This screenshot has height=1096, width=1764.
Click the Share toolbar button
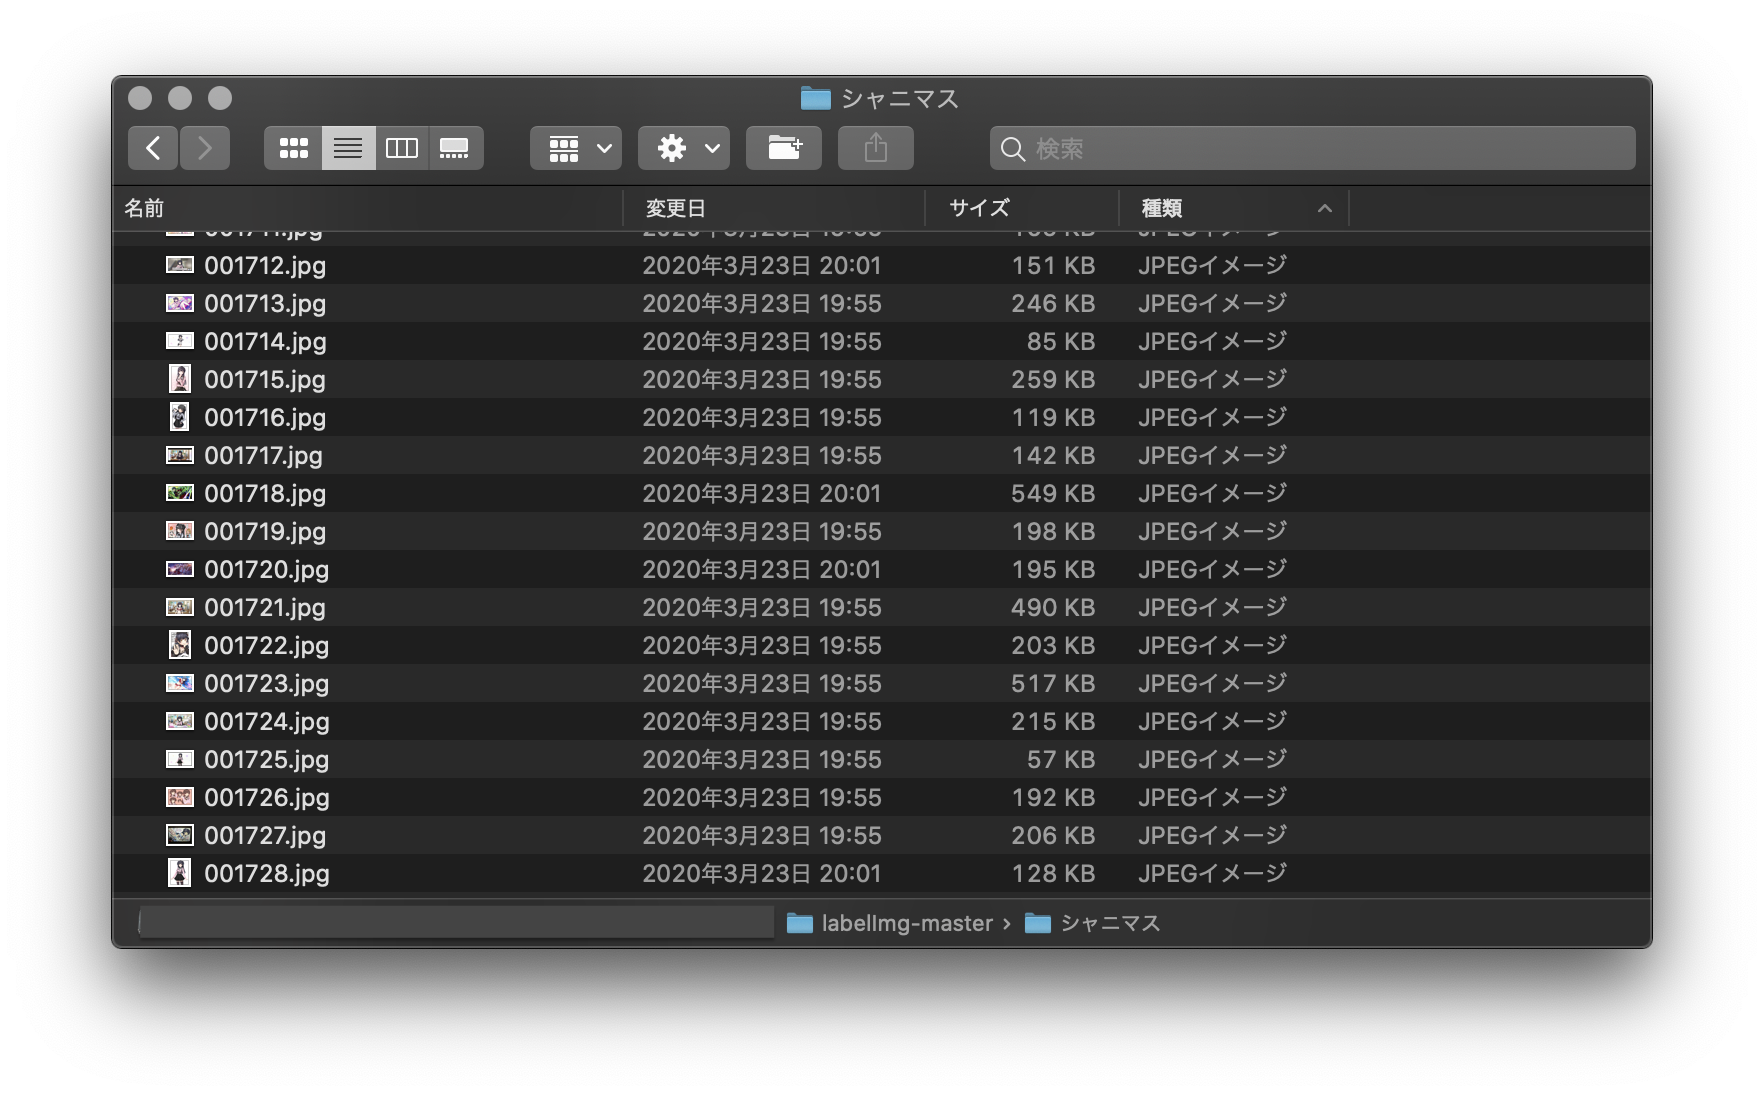(876, 148)
